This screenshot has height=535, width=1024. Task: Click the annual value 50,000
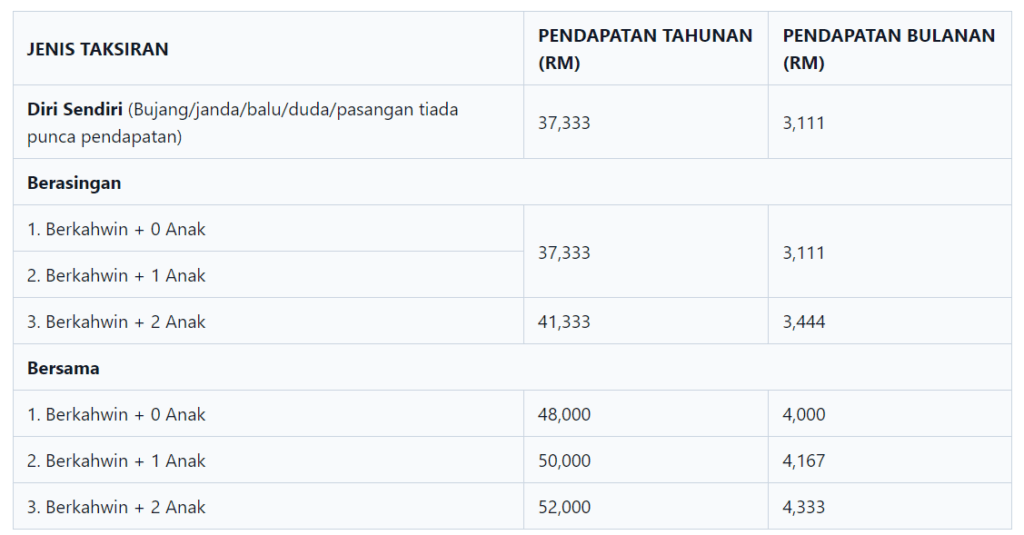(564, 461)
